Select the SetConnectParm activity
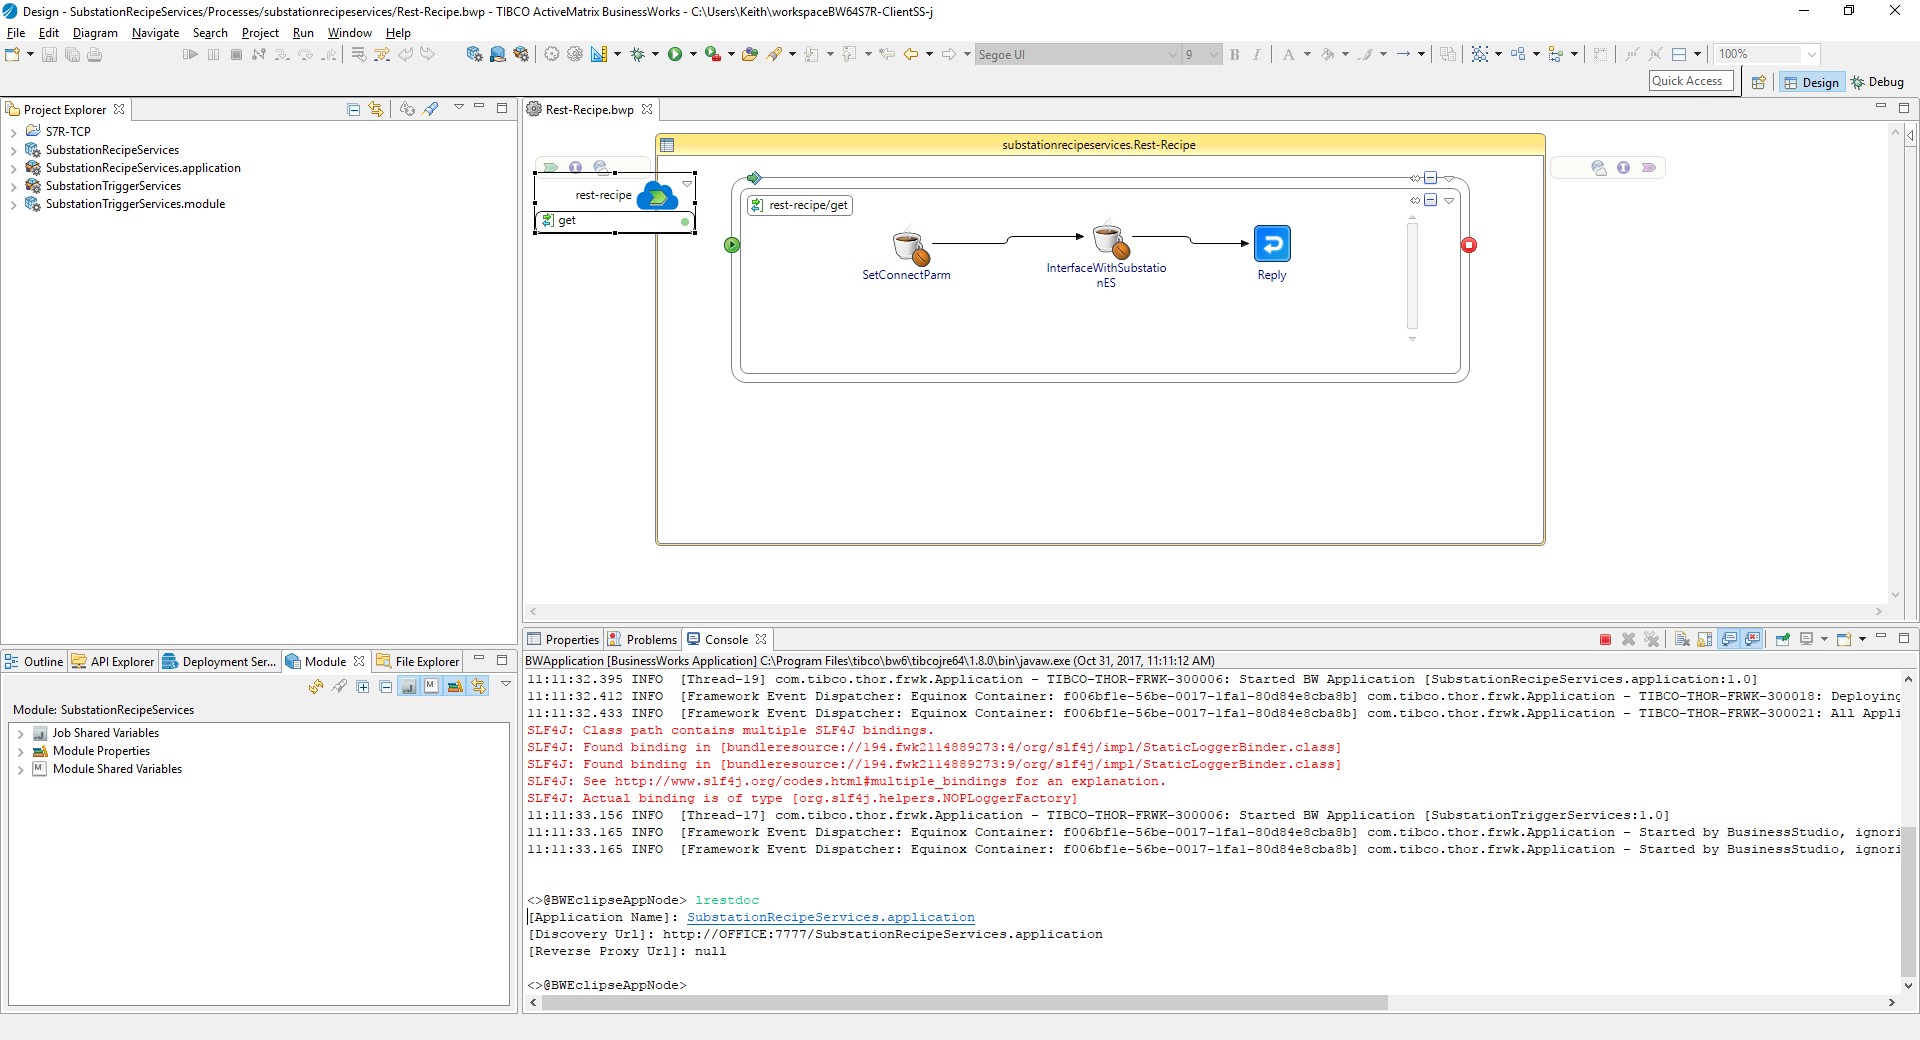Viewport: 1920px width, 1040px height. pyautogui.click(x=908, y=248)
